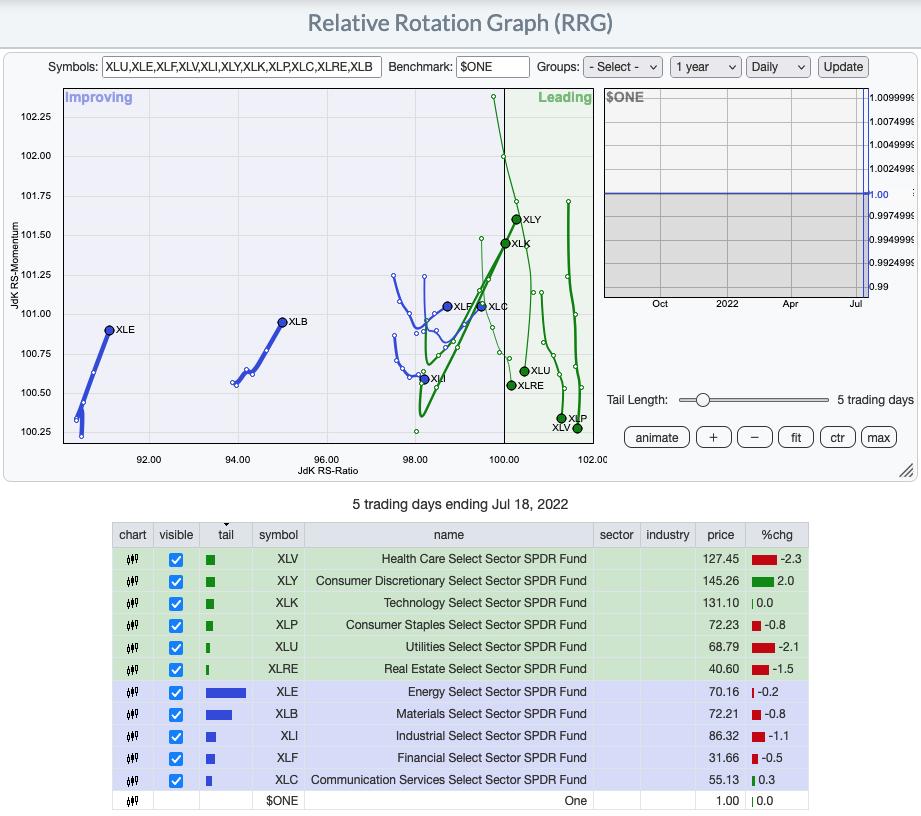Click the max button
This screenshot has width=921, height=816.
click(x=879, y=438)
